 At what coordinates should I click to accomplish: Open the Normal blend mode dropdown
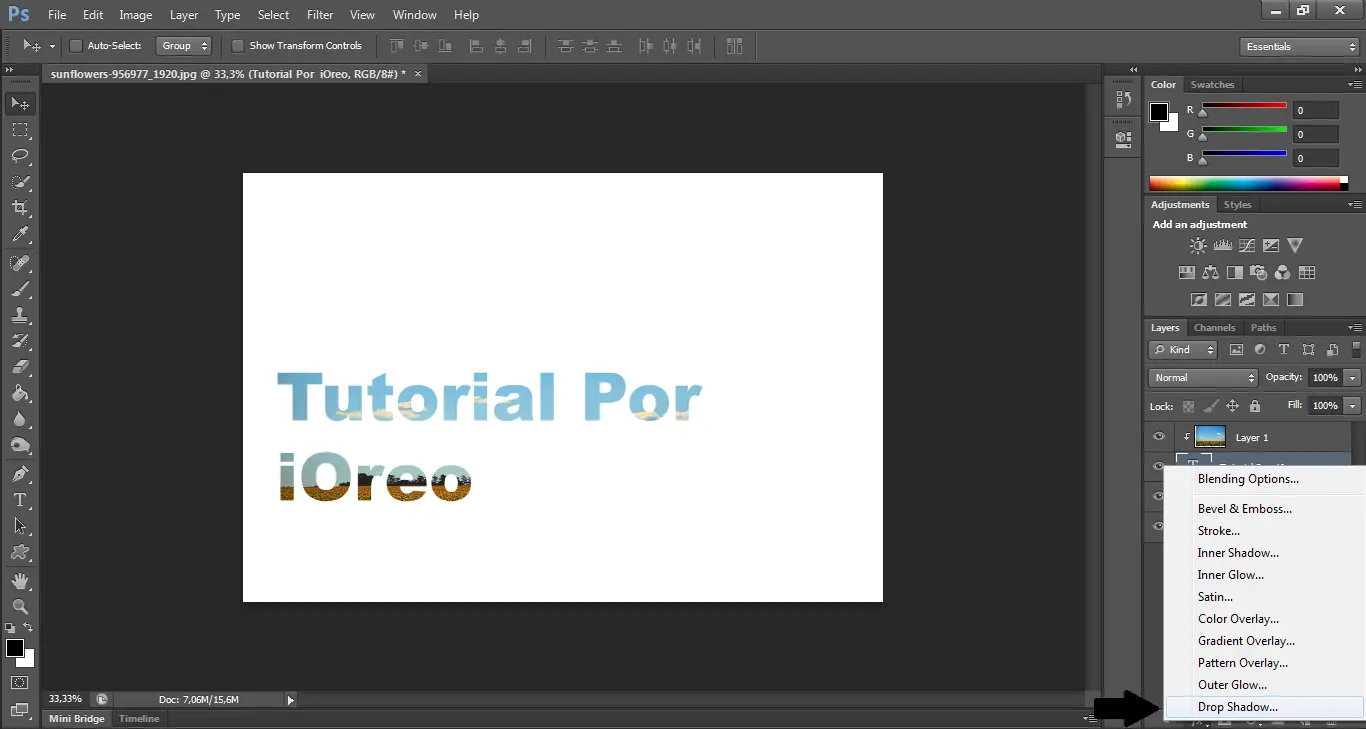coord(1204,378)
